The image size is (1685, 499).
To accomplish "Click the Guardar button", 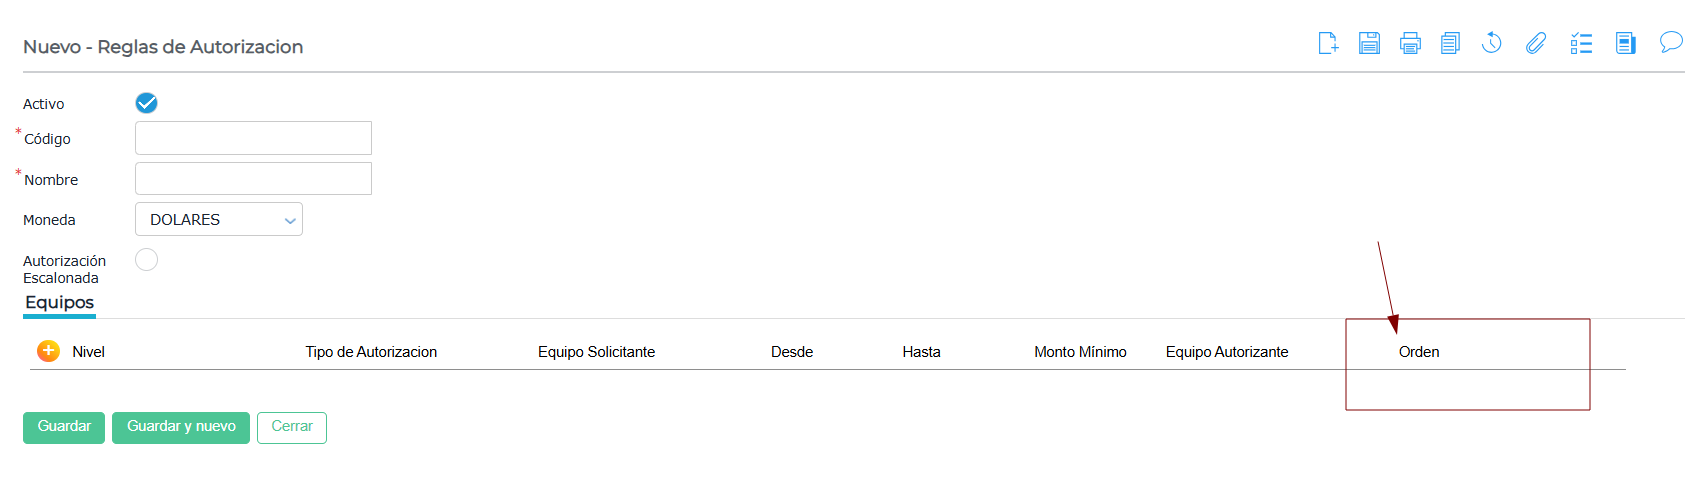I will (x=64, y=427).
